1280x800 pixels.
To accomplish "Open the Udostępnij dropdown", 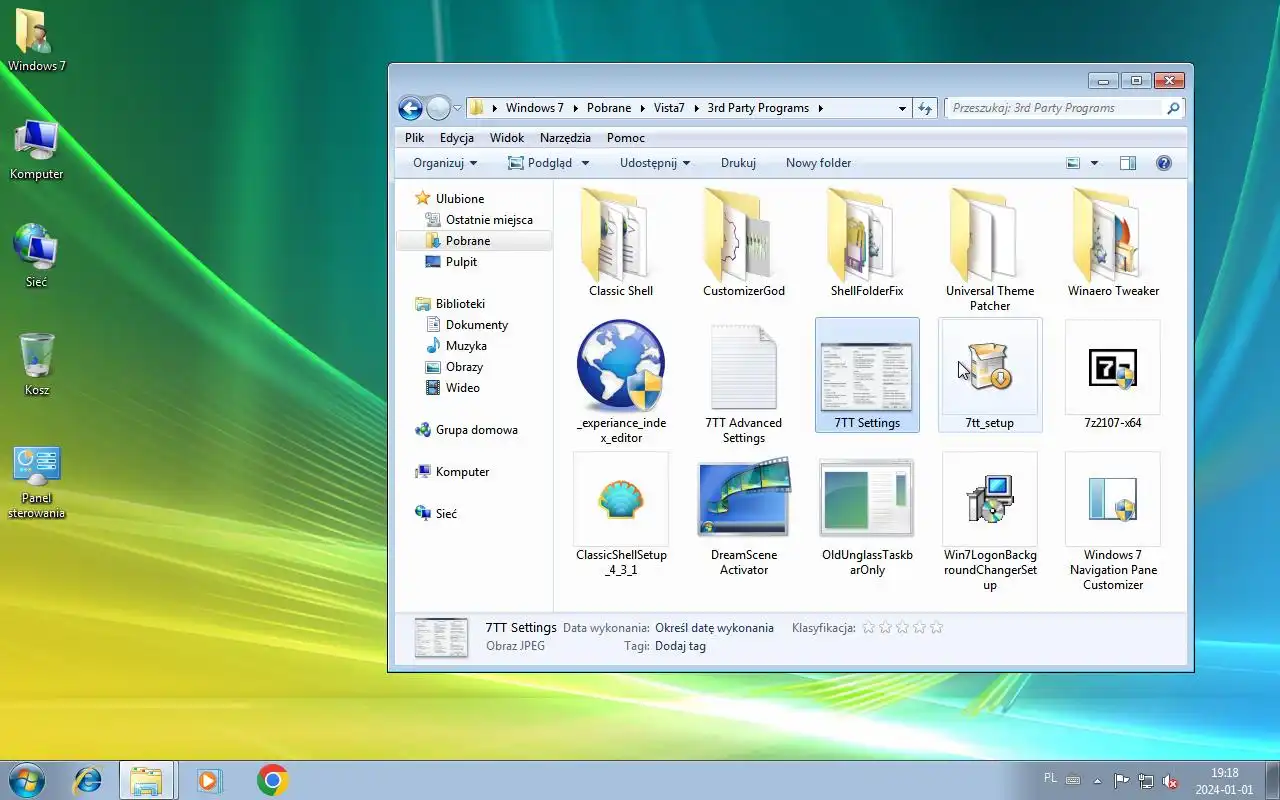I will click(655, 163).
